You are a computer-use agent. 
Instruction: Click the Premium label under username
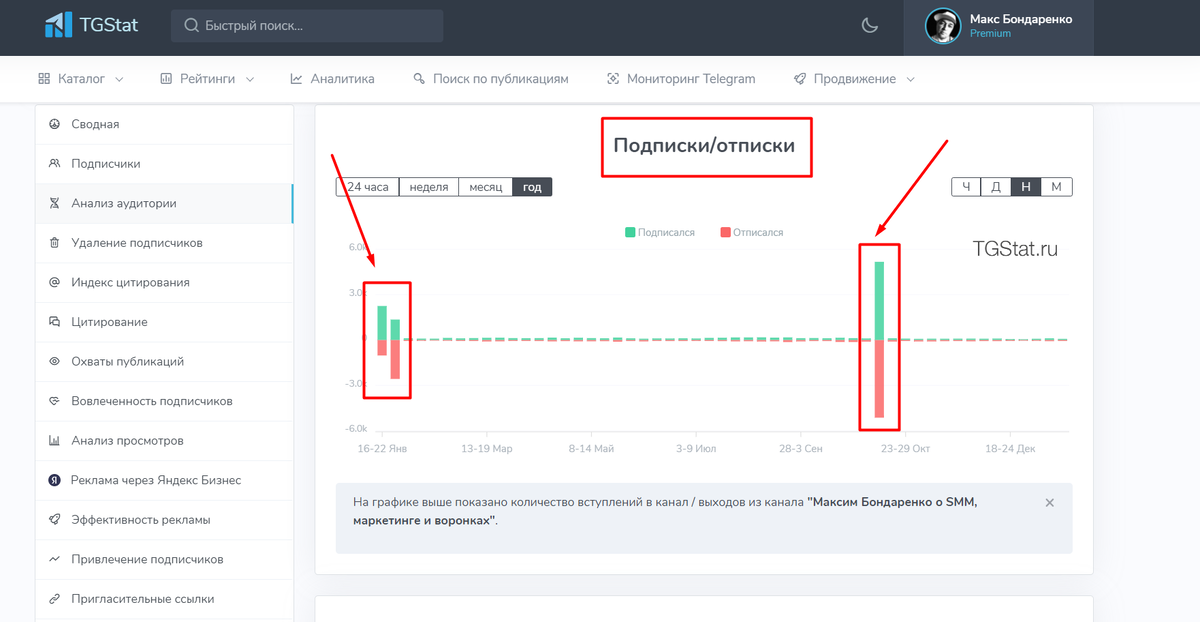990,34
